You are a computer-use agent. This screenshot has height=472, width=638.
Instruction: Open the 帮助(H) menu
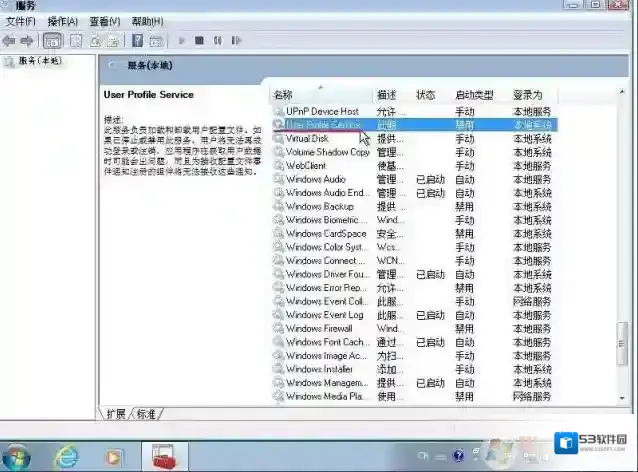coord(147,21)
